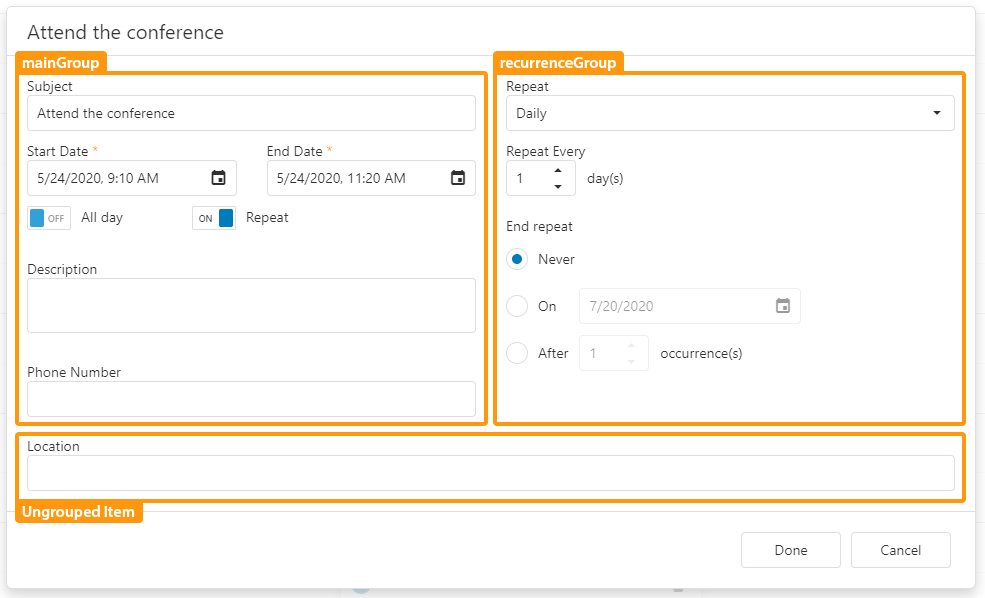Select the On date end repeat option
Viewport: 985px width, 598px height.
click(x=517, y=306)
